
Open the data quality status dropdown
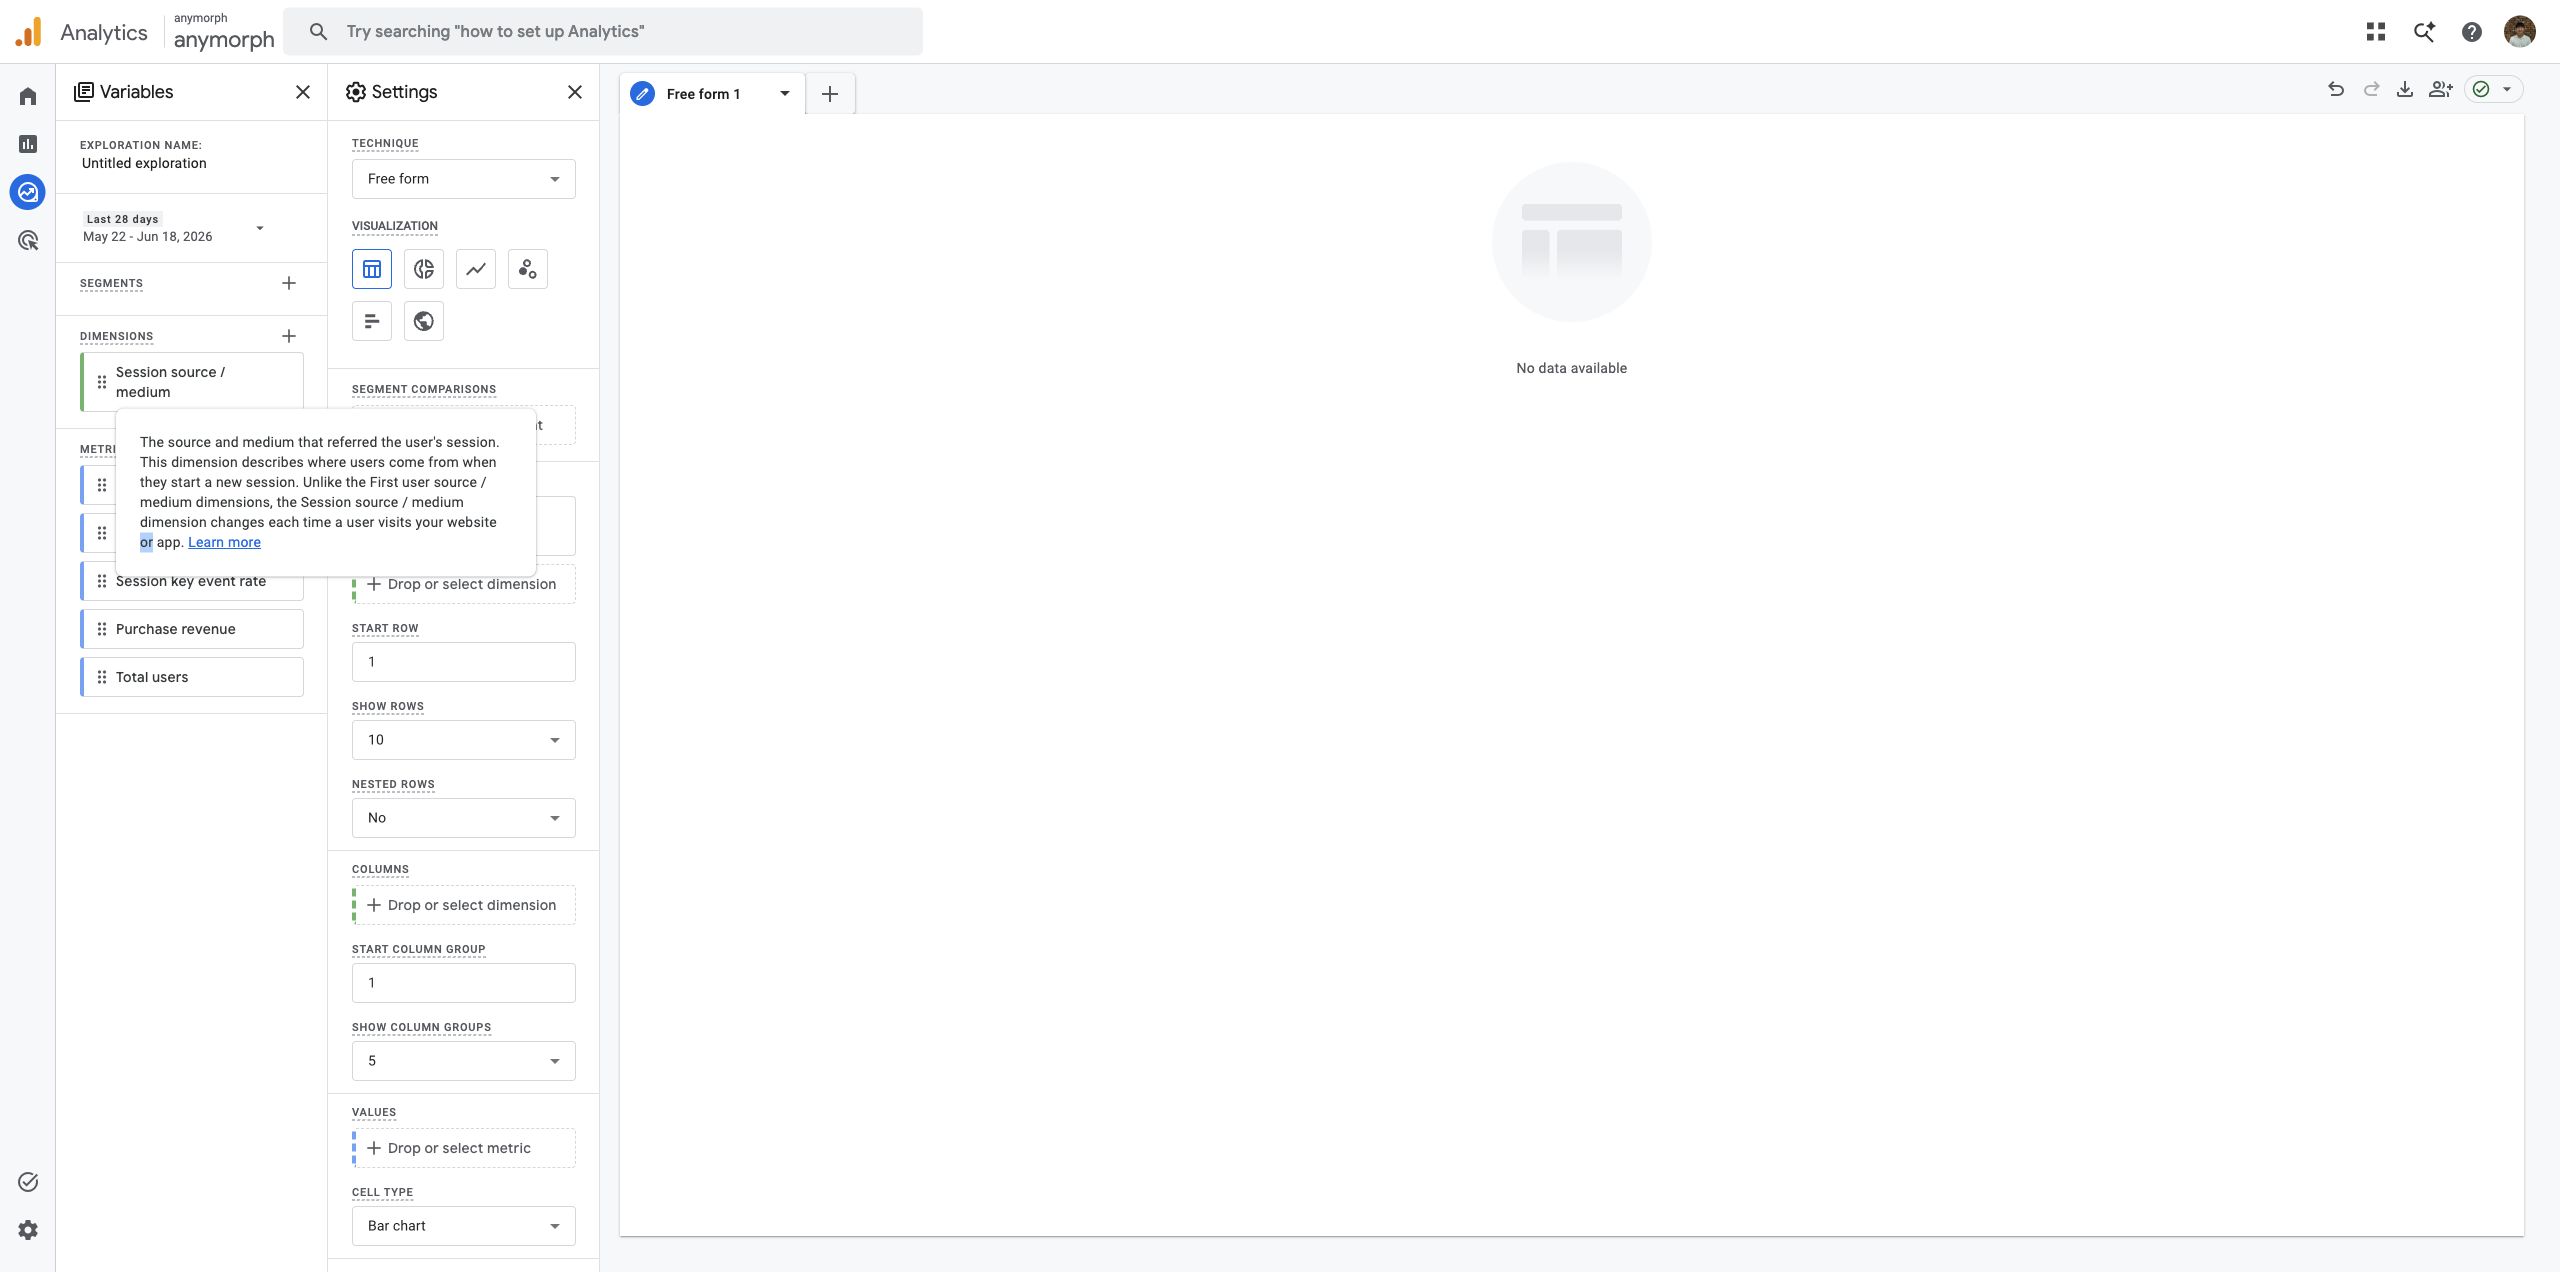point(2493,89)
